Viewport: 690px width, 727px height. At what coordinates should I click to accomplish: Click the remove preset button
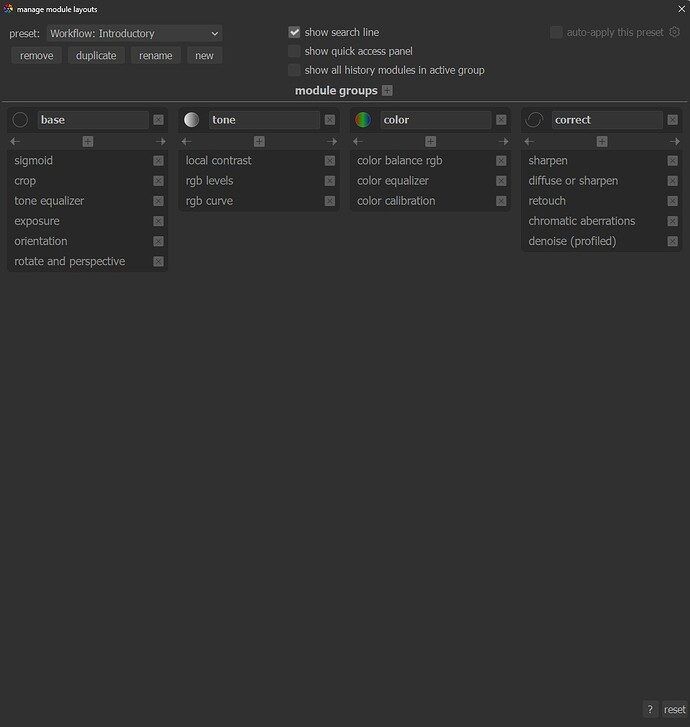(36, 56)
